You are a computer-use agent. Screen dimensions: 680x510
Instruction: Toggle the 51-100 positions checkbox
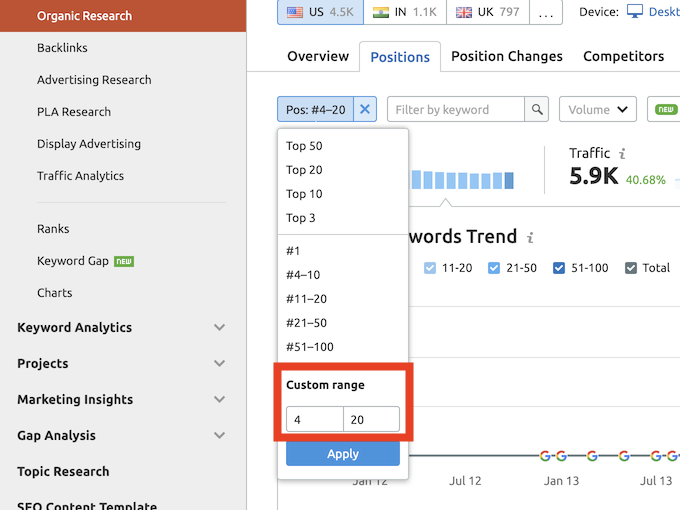pyautogui.click(x=559, y=268)
